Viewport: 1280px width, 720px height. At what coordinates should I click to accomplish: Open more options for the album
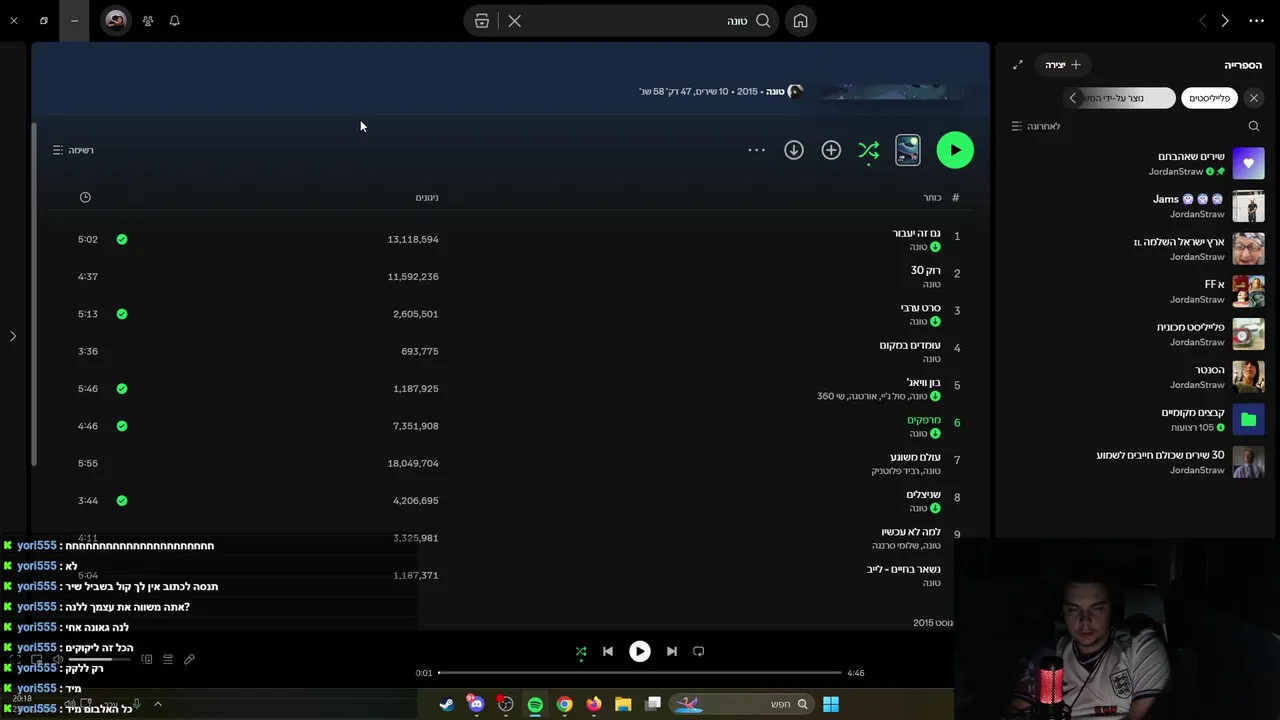click(x=756, y=150)
